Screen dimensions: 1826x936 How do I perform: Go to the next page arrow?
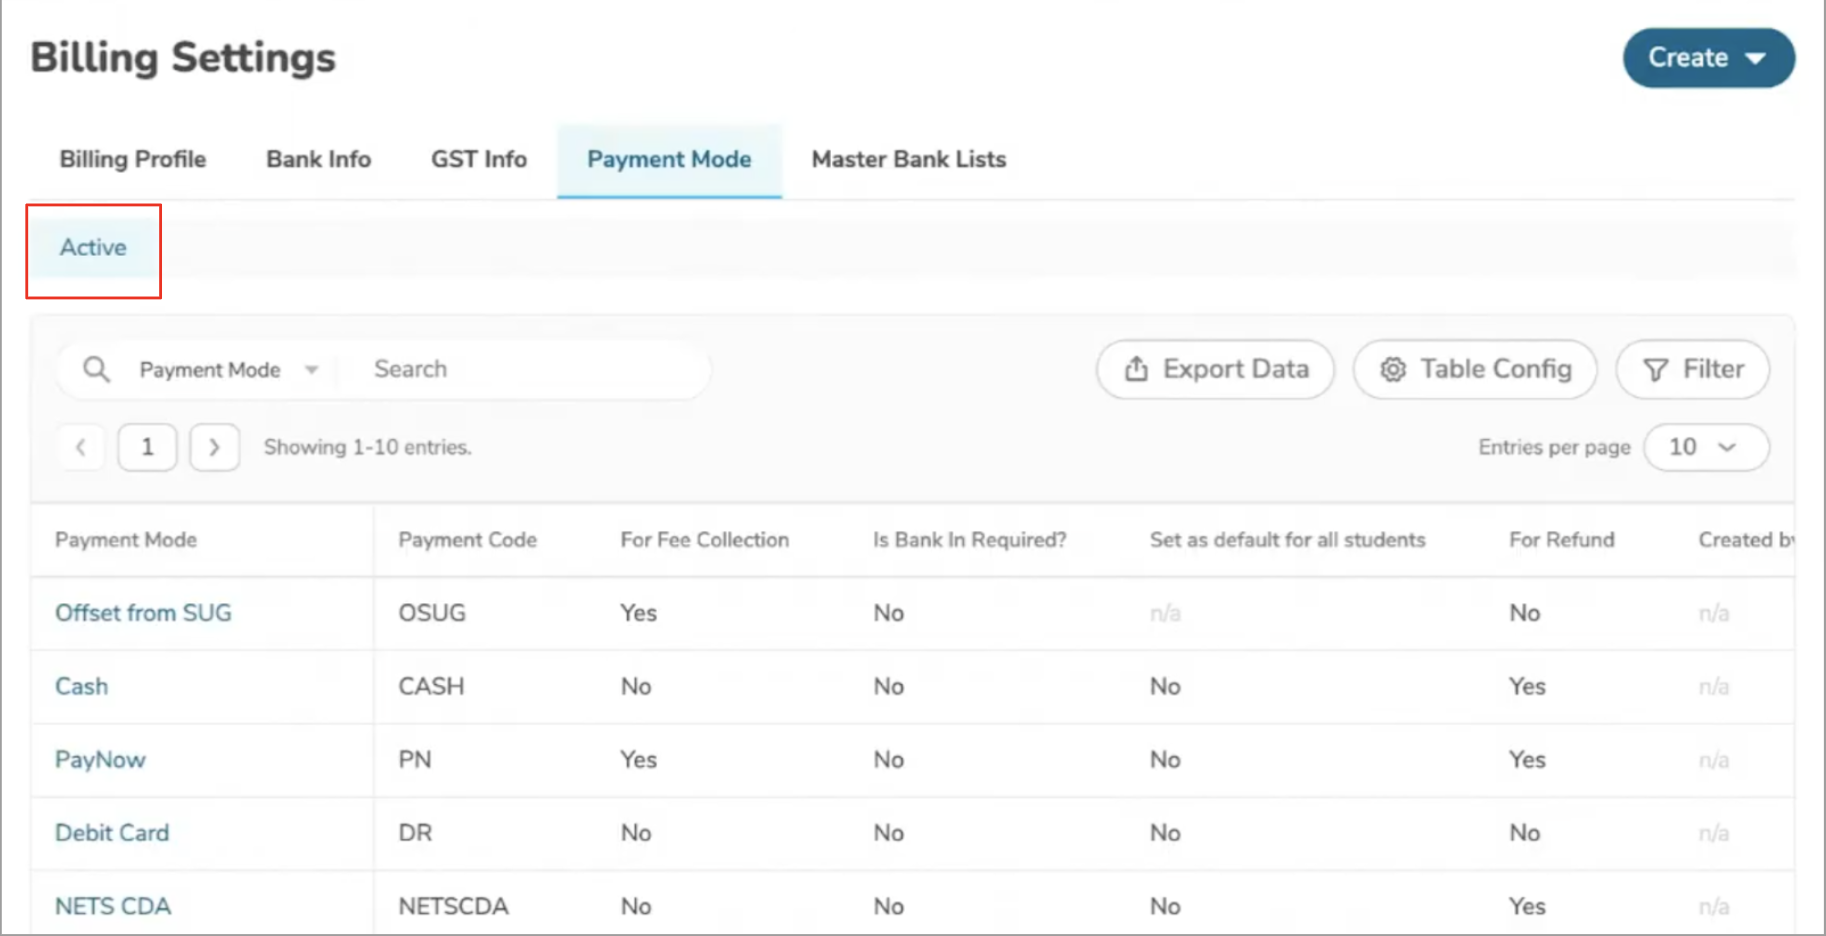214,447
